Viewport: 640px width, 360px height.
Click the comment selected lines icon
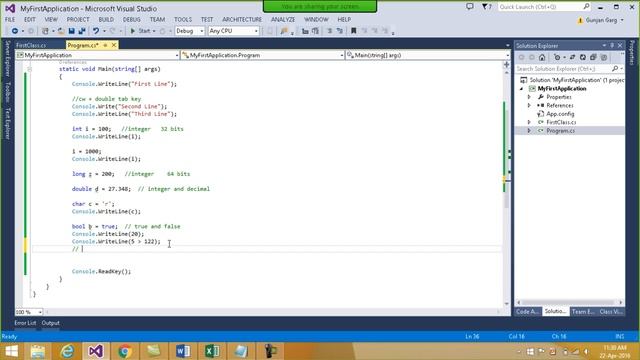[329, 31]
